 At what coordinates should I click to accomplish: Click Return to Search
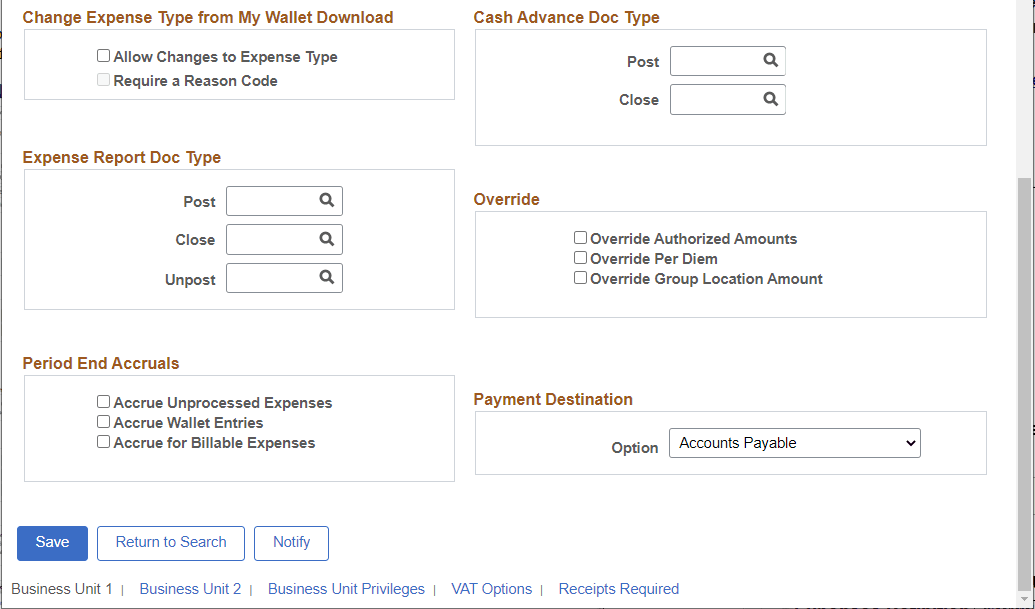[170, 543]
